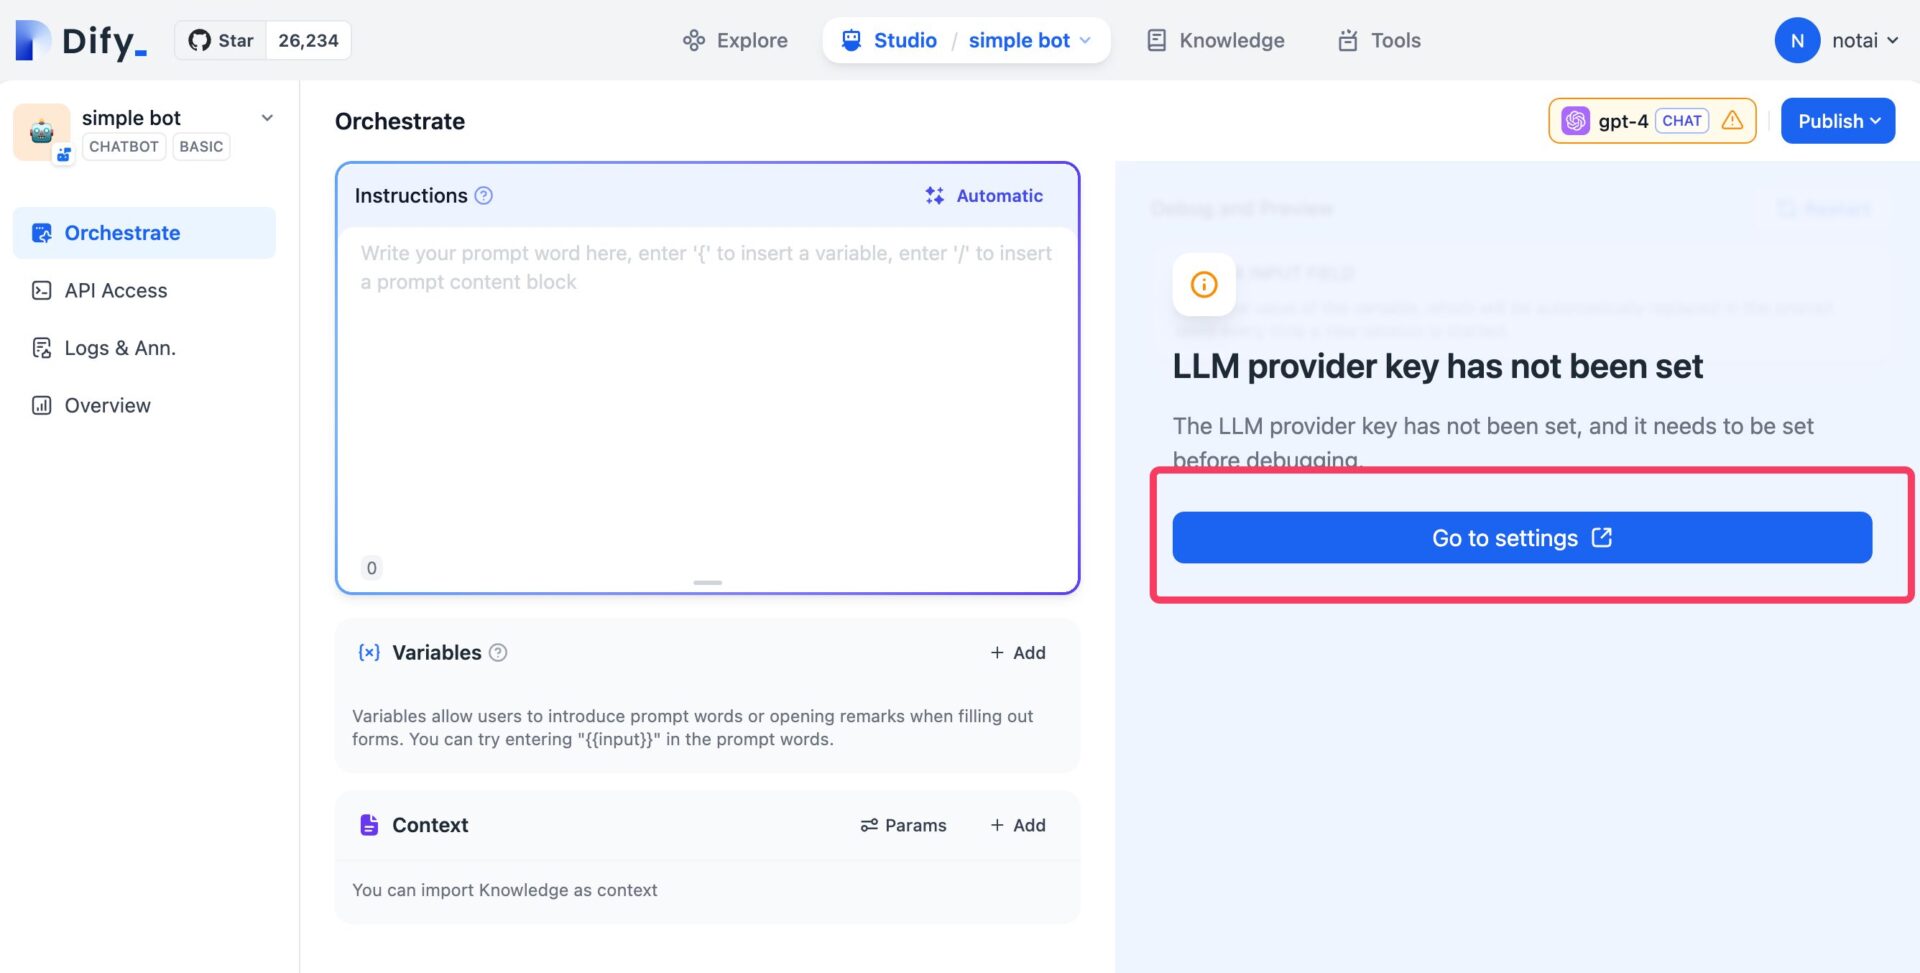Open the Explore page
Image resolution: width=1920 pixels, height=973 pixels.
(735, 40)
